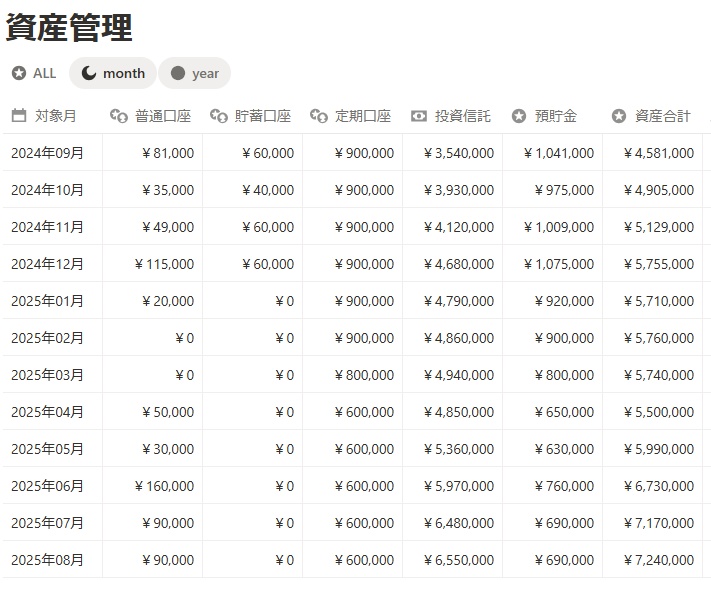This screenshot has height=591, width=711.
Task: Select the ¥7,240,000 資産合計 cell
Action: pos(653,560)
